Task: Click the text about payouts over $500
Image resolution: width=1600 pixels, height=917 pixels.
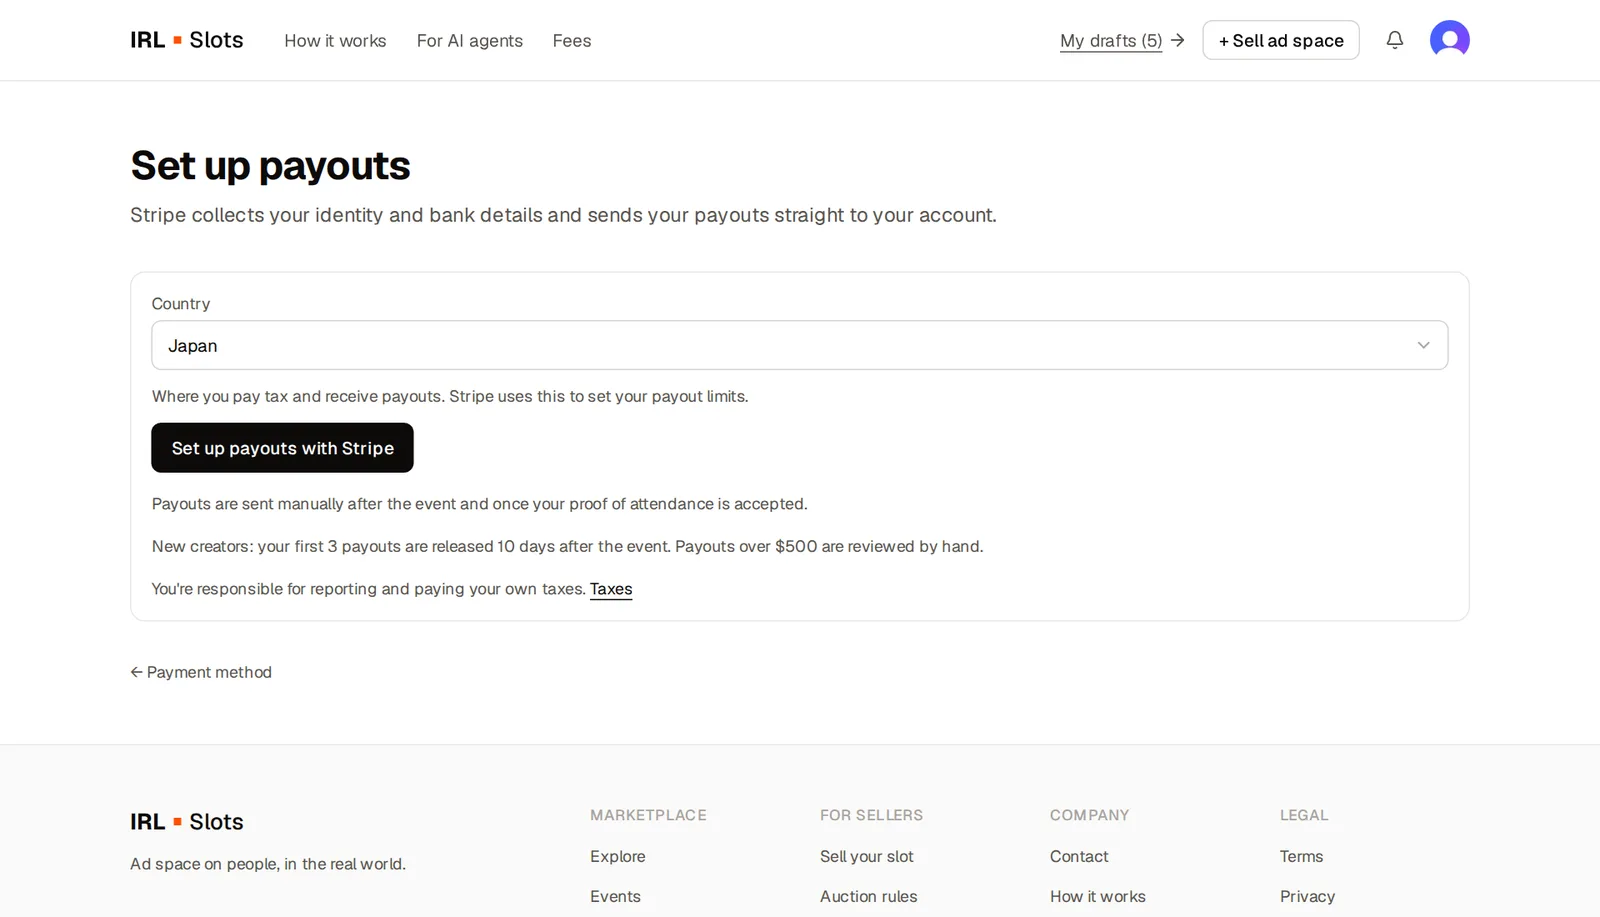Action: click(x=829, y=546)
